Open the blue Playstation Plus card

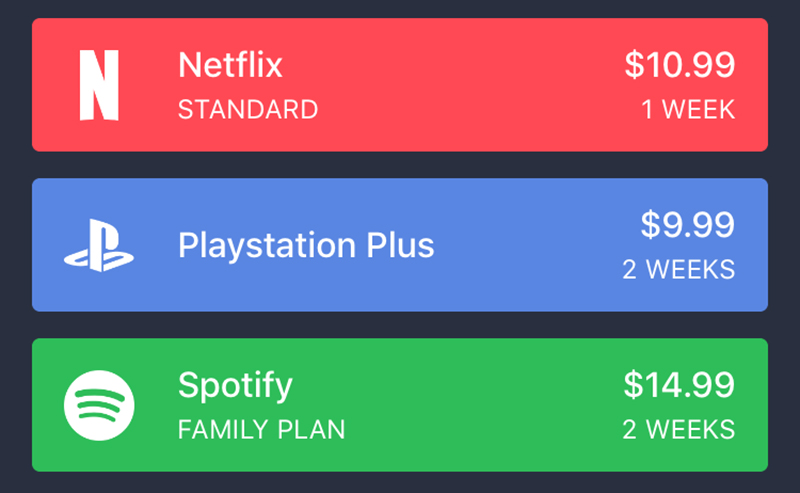point(400,245)
